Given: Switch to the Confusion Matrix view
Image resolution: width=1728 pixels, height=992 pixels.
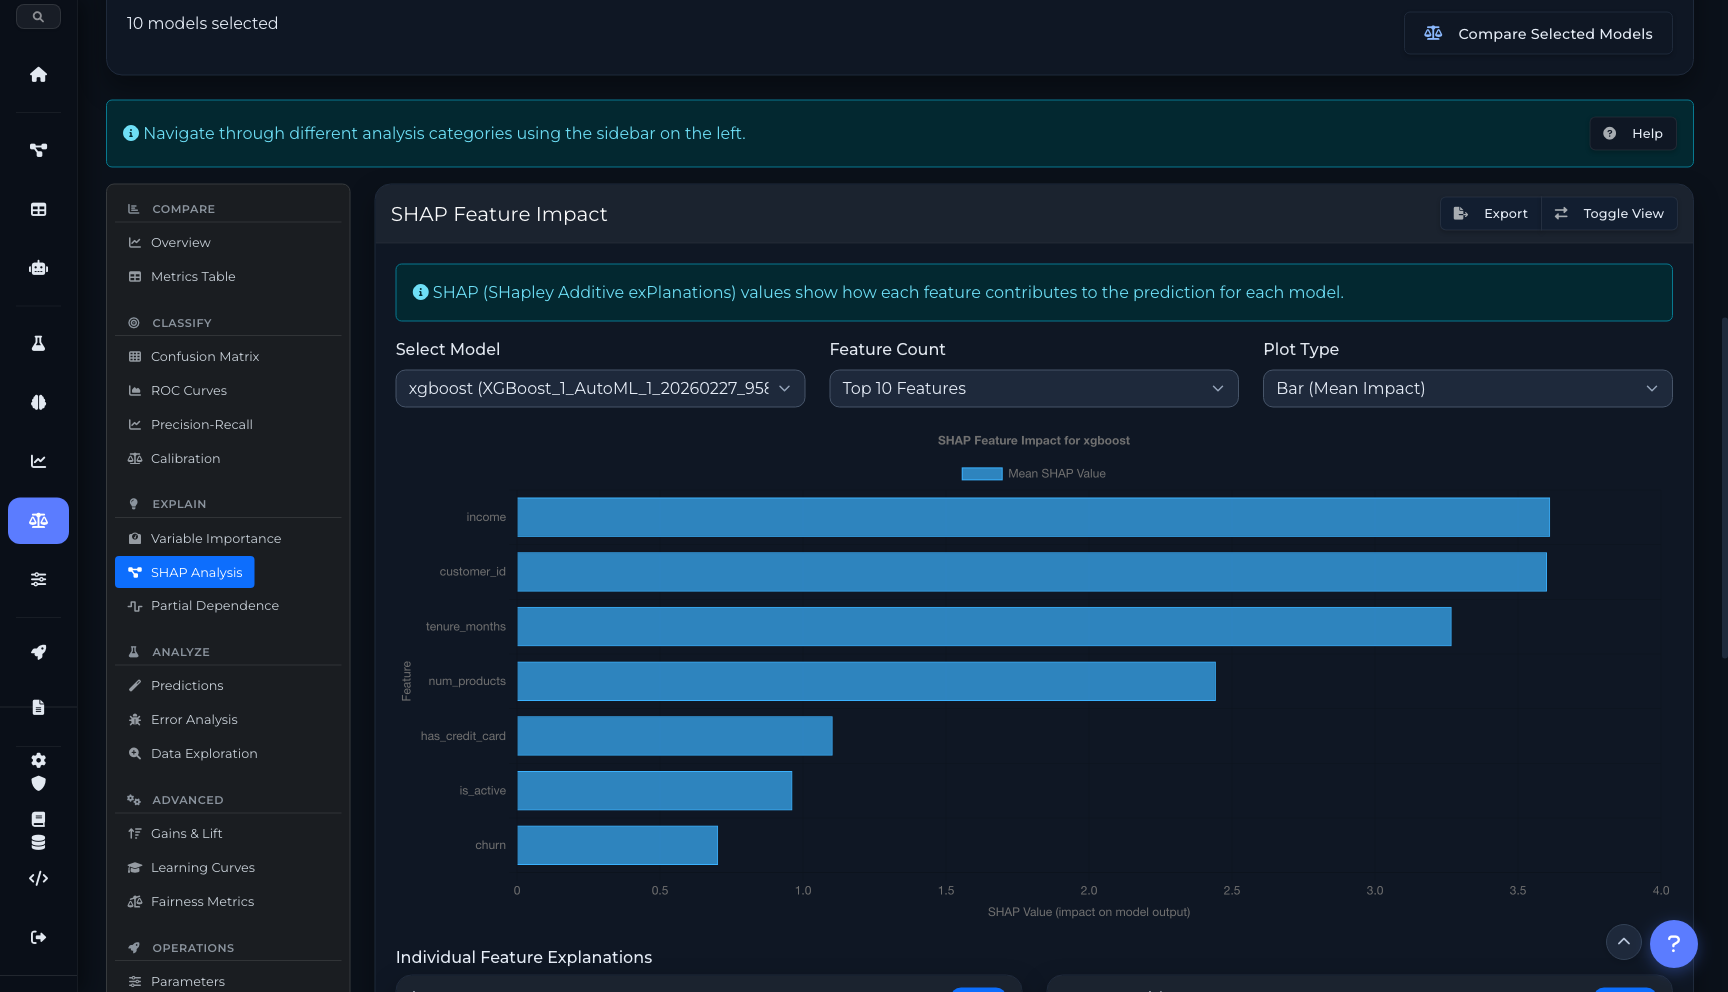Looking at the screenshot, I should [x=204, y=356].
